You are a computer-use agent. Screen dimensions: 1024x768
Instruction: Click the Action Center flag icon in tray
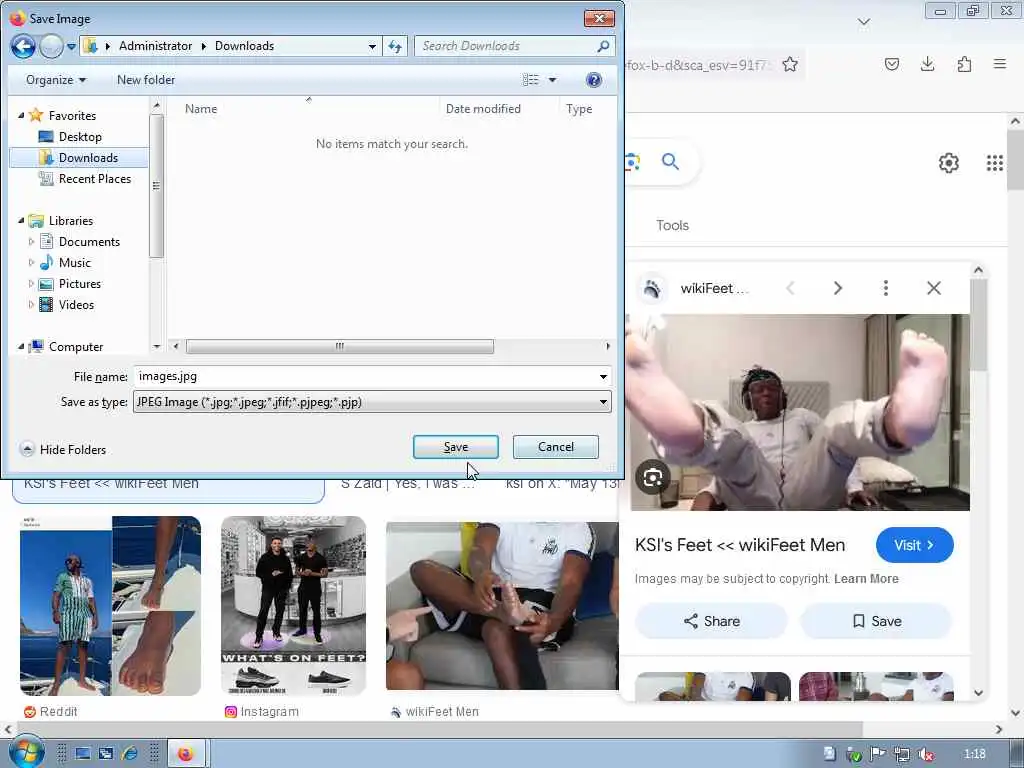pos(877,754)
